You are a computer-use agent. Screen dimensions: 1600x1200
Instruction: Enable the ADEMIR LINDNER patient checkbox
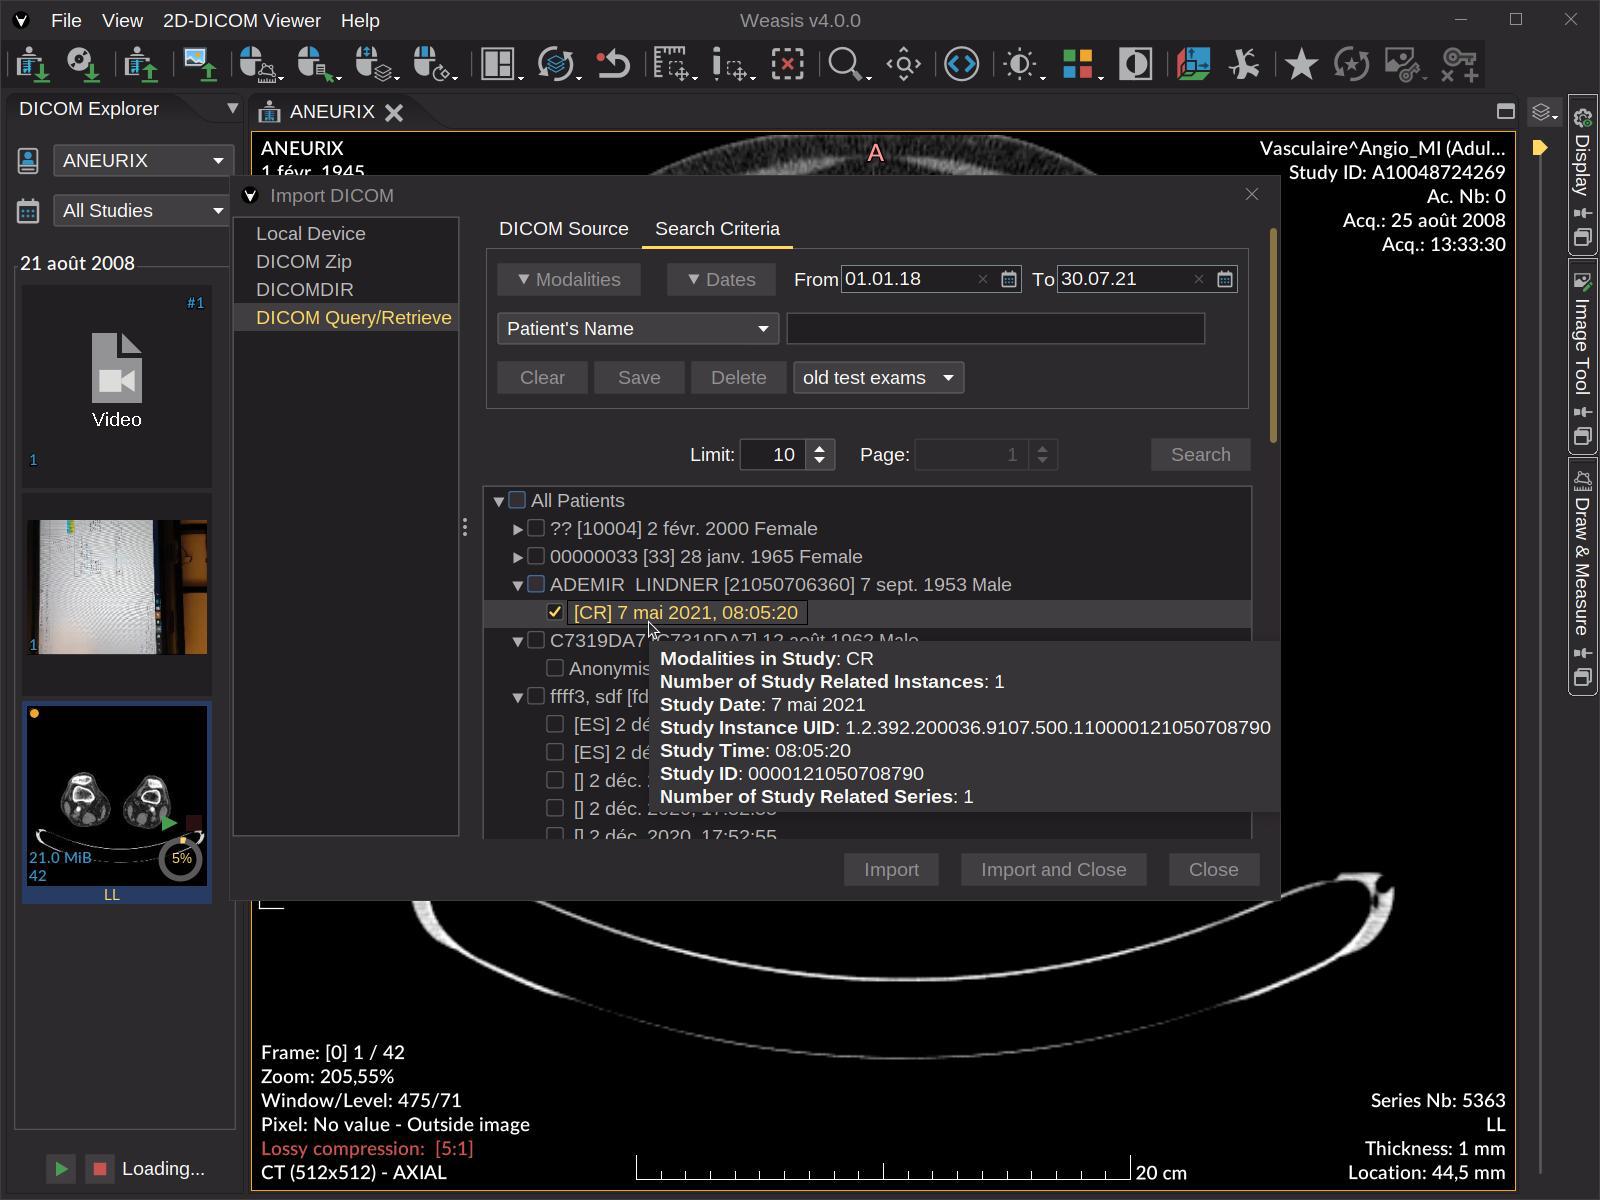pyautogui.click(x=536, y=584)
